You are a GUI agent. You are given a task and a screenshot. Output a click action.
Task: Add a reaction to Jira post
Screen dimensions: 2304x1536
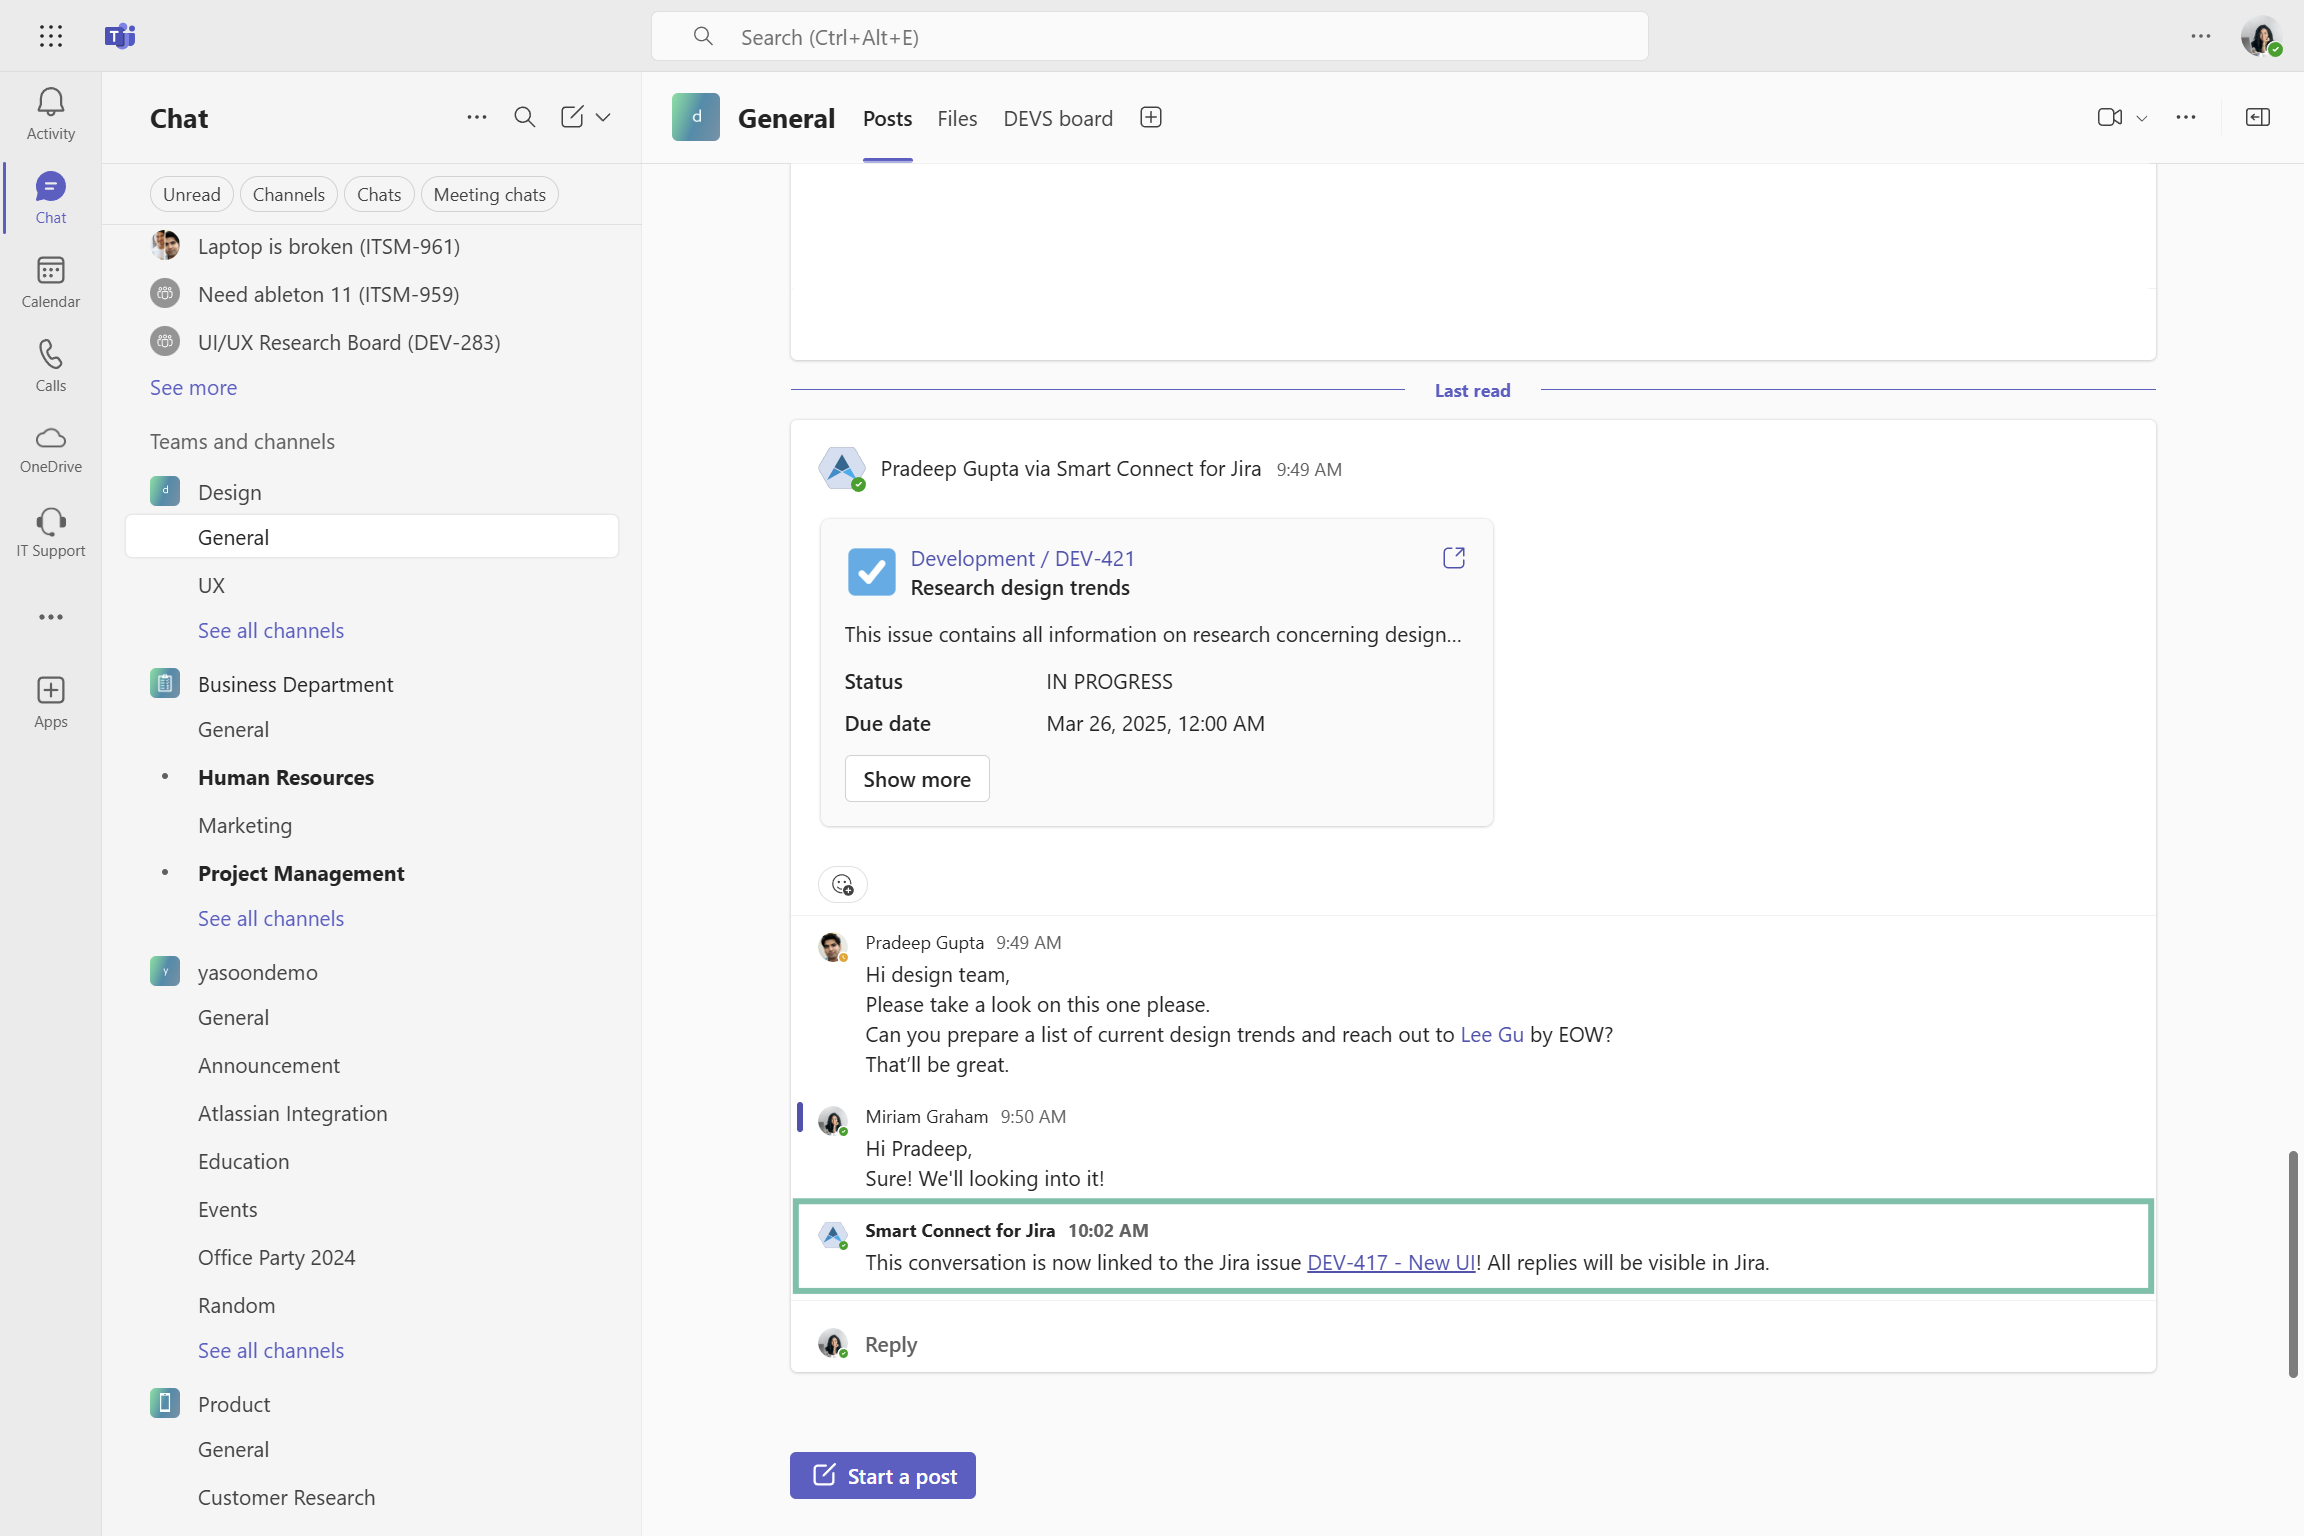[x=842, y=884]
